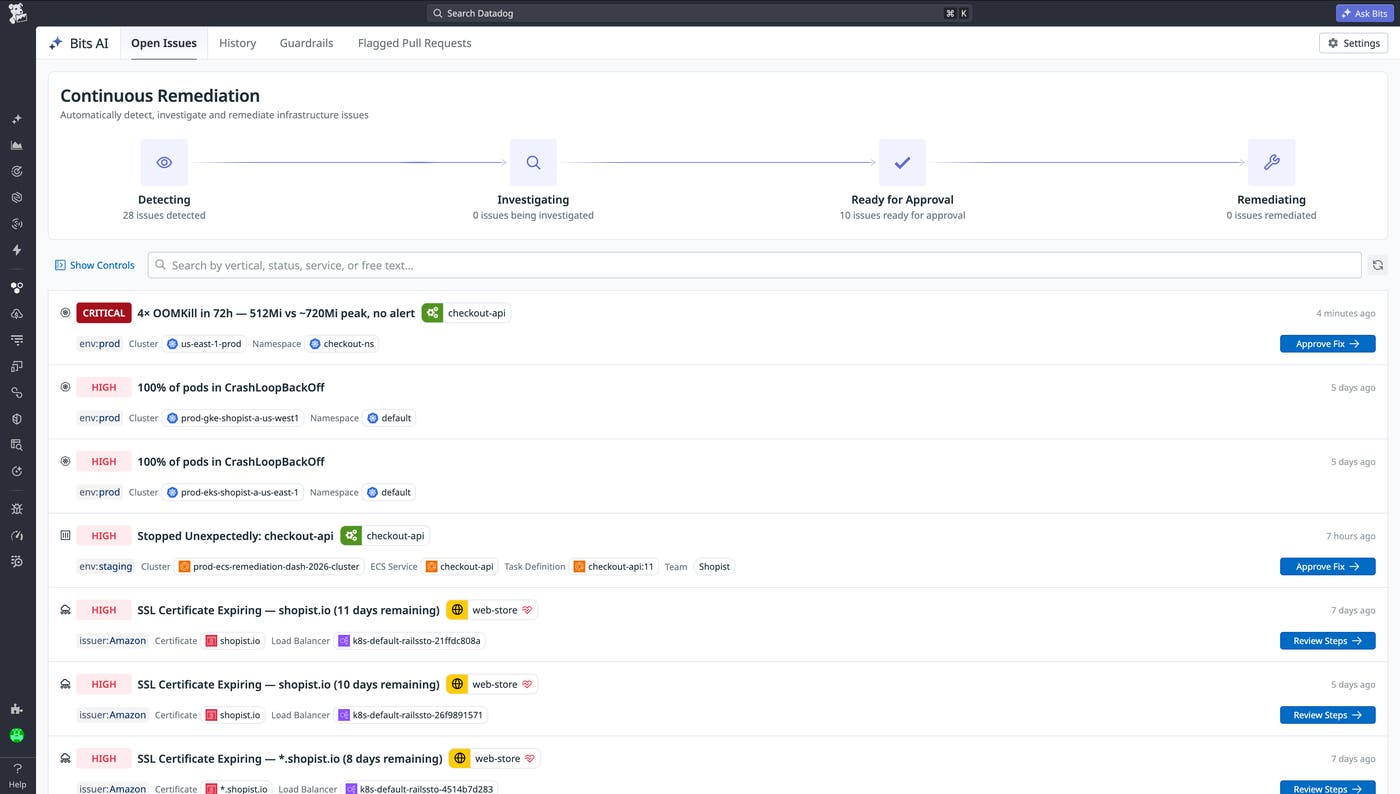Open the cloud upload sidebar icon
This screenshot has width=1400, height=794.
pos(17,314)
